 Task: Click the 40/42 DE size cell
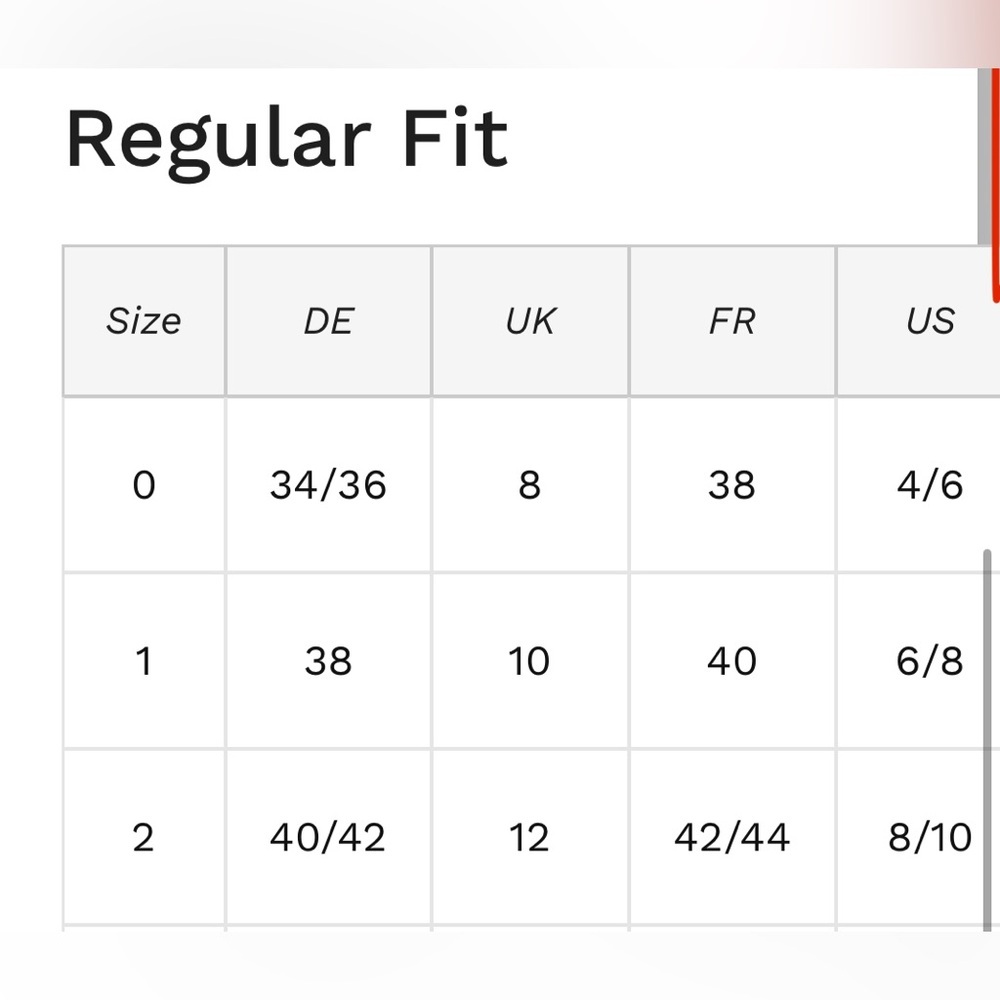click(x=328, y=837)
